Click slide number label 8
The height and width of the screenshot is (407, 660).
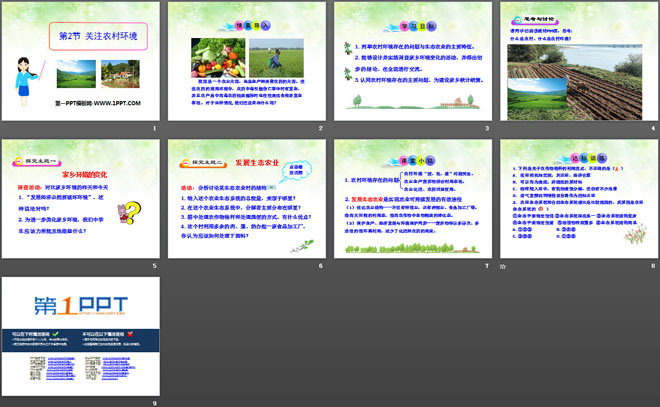[x=653, y=266]
